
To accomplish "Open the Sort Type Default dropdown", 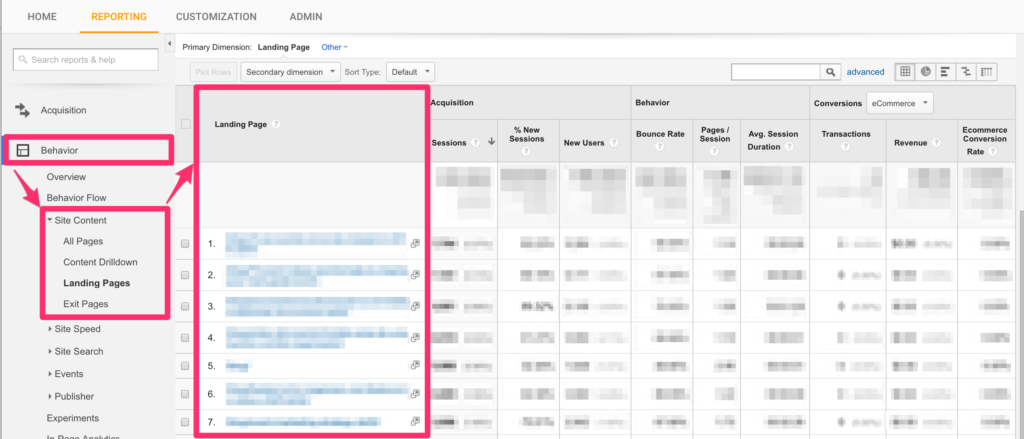I will 411,72.
